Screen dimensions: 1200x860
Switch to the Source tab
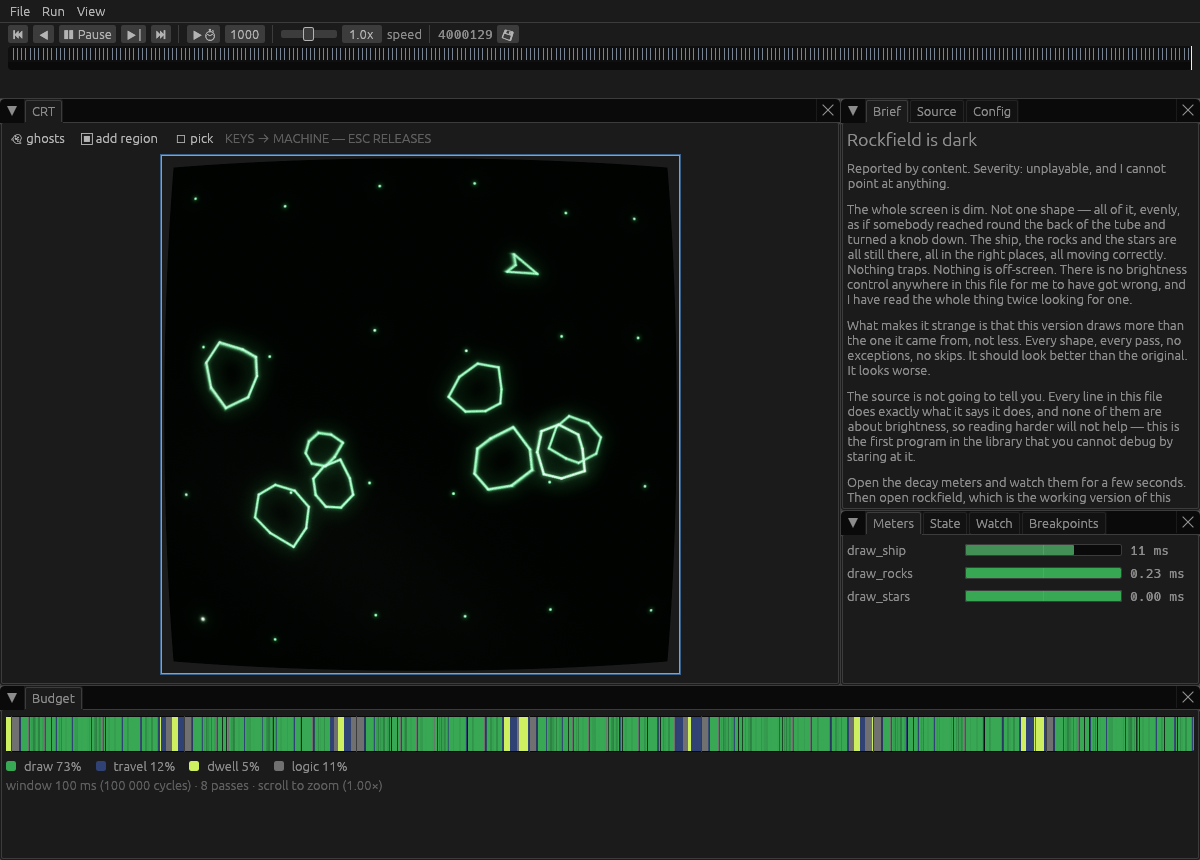click(936, 111)
